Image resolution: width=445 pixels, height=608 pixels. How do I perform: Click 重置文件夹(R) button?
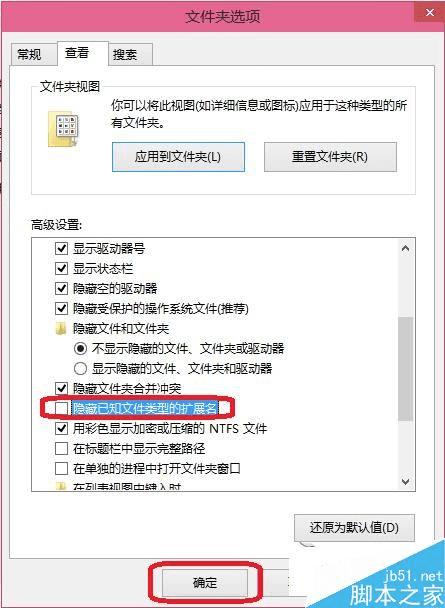point(330,157)
